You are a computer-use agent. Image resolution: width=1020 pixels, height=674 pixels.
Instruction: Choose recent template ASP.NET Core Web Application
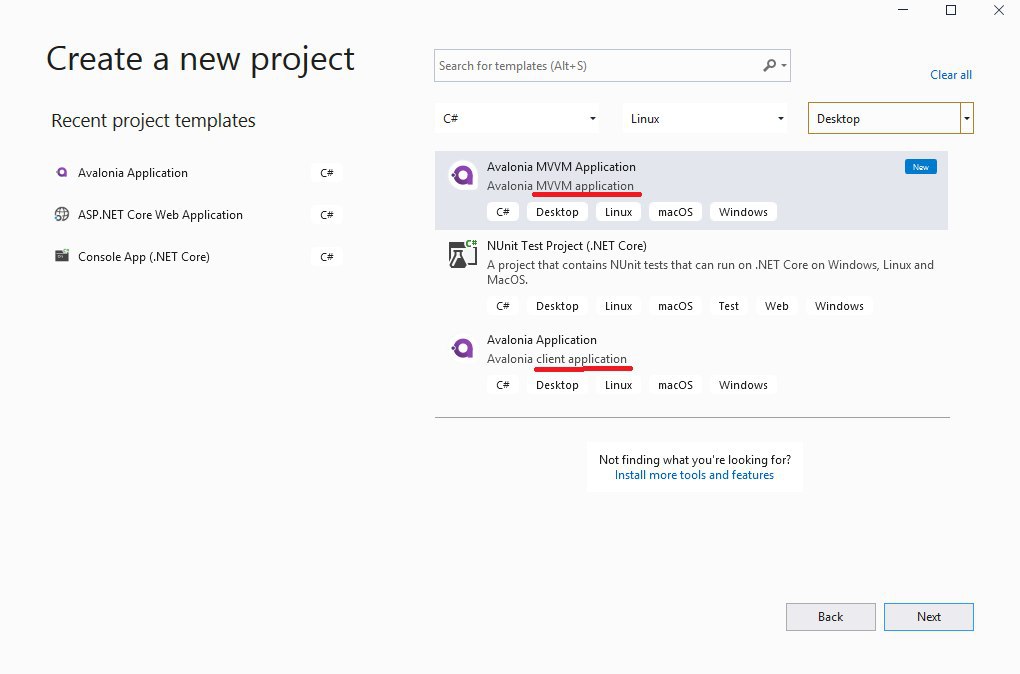[x=160, y=215]
